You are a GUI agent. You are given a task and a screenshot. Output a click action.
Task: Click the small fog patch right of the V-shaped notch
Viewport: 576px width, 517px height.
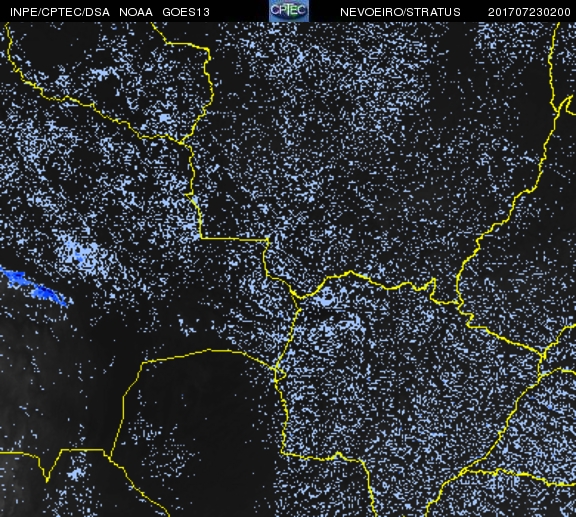pyautogui.click(x=76, y=474)
